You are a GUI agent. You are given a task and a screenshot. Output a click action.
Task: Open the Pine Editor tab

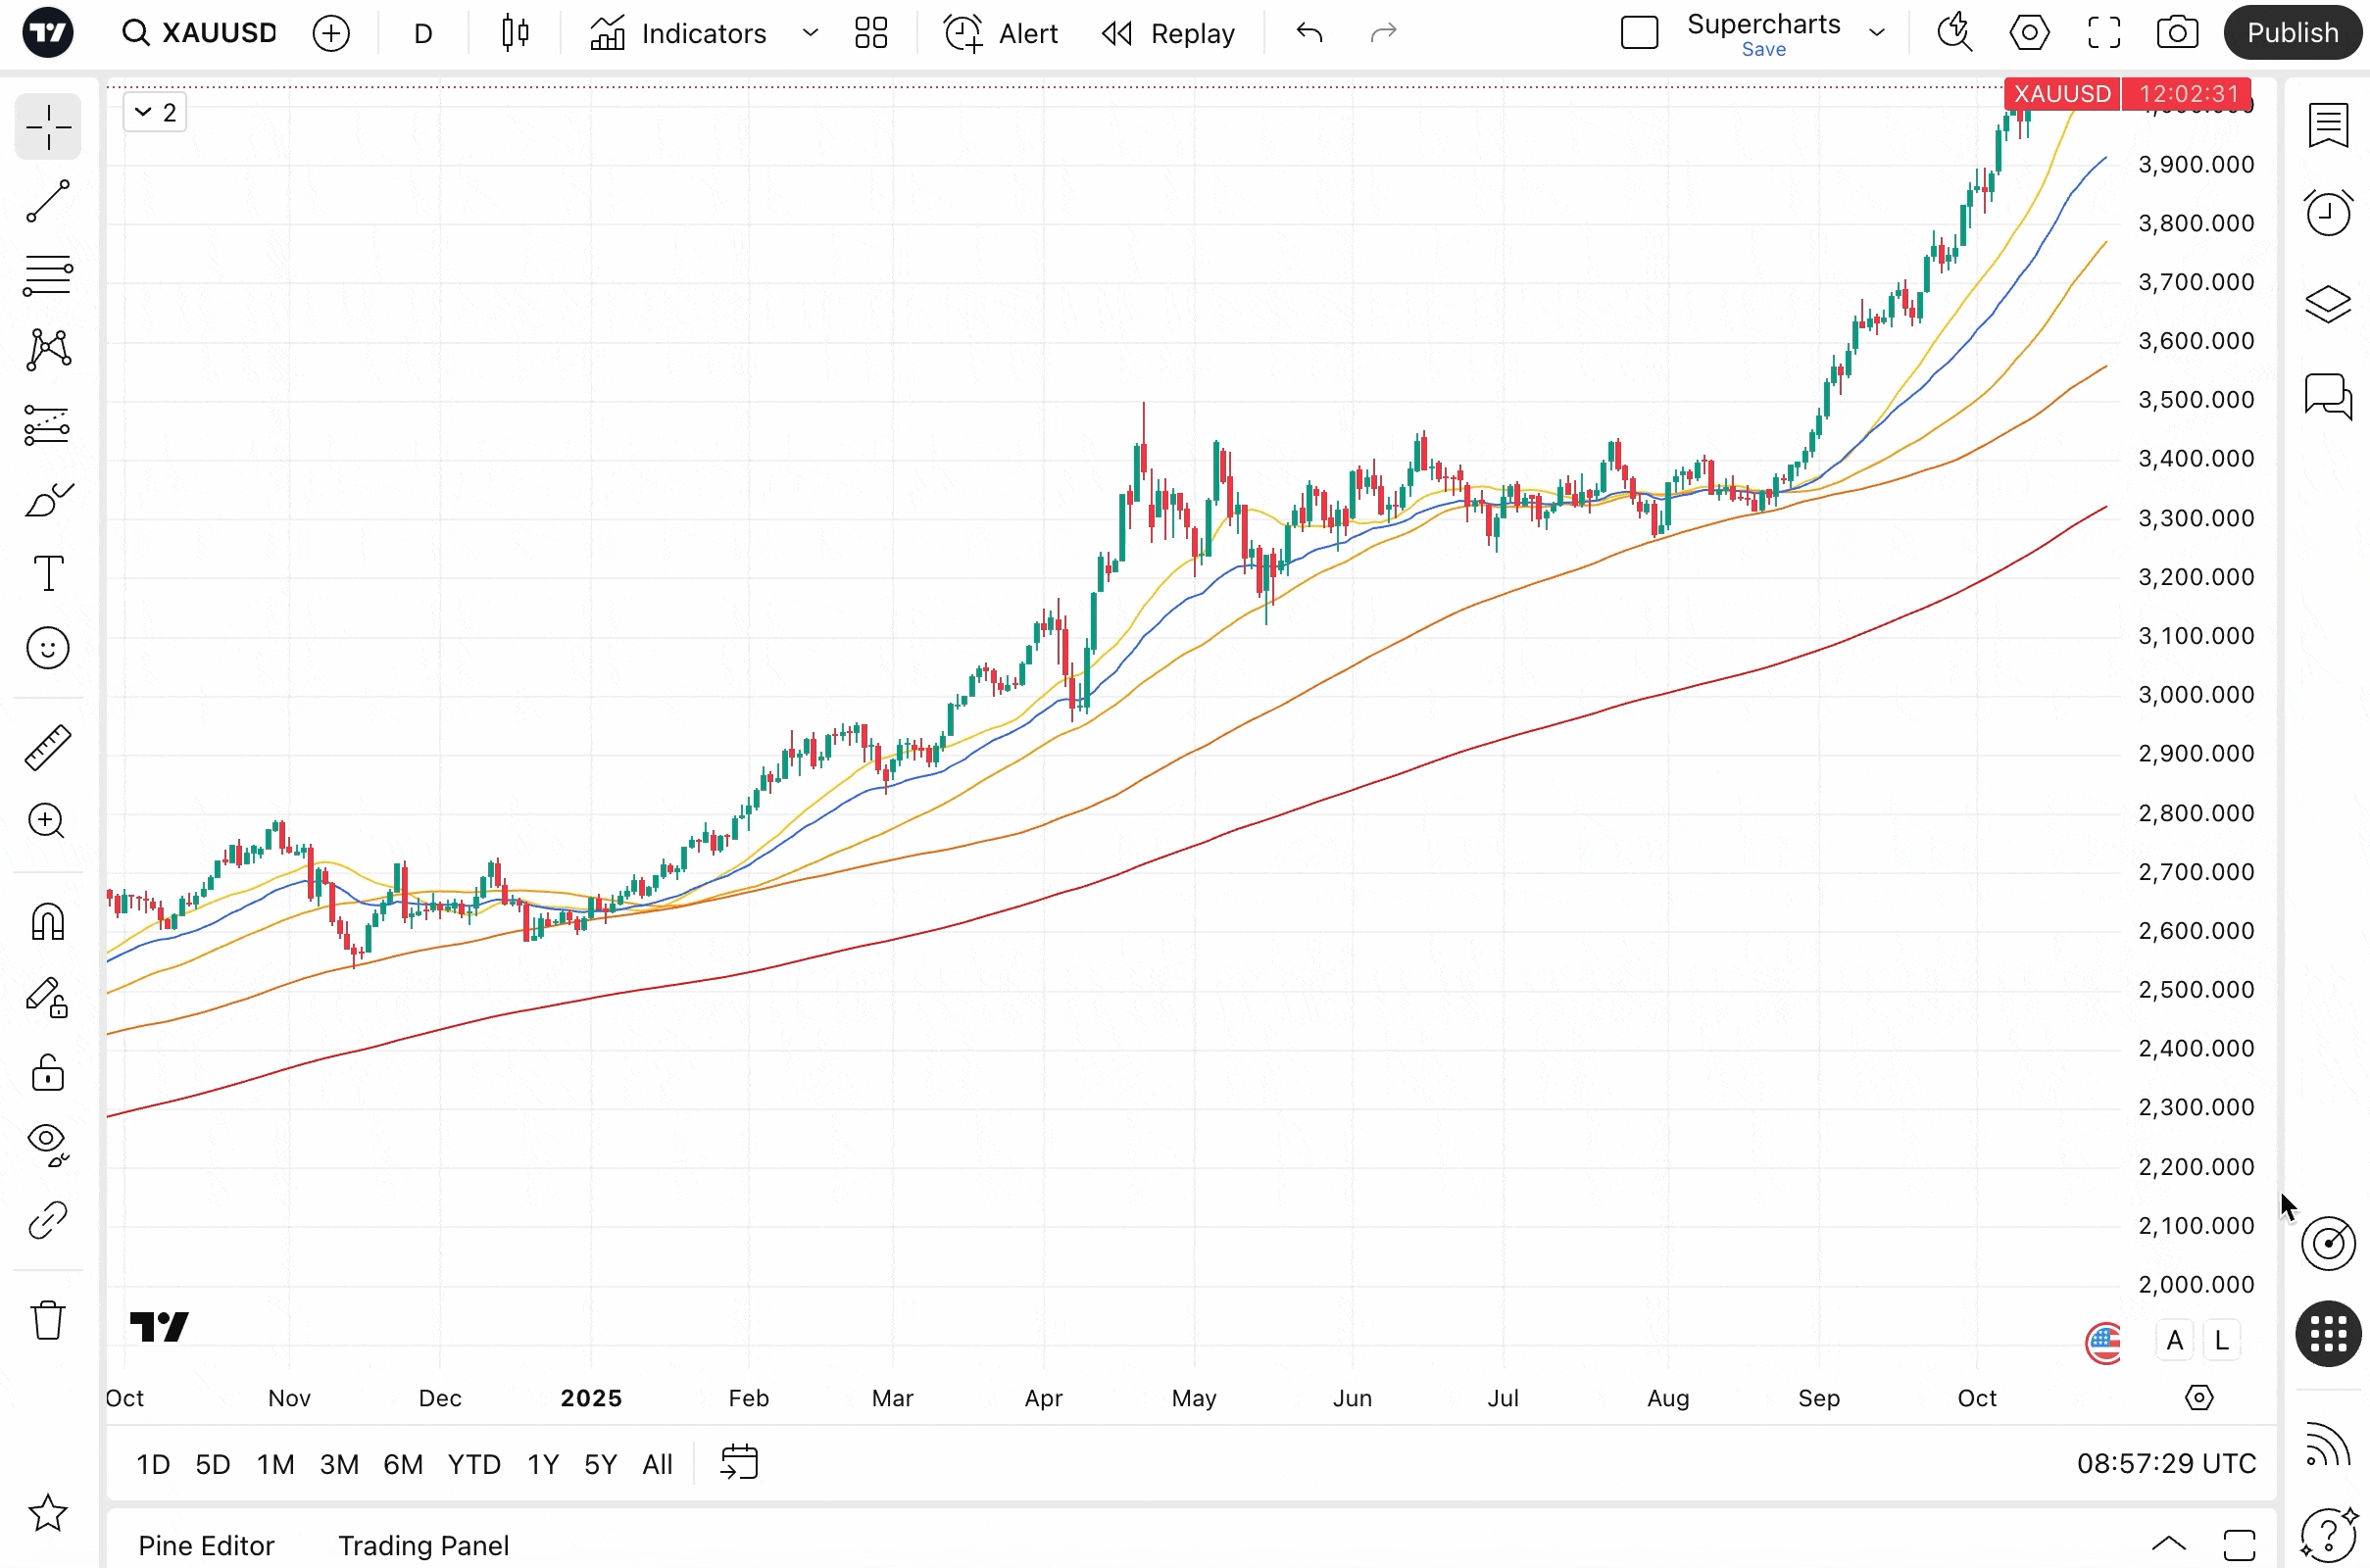point(206,1545)
